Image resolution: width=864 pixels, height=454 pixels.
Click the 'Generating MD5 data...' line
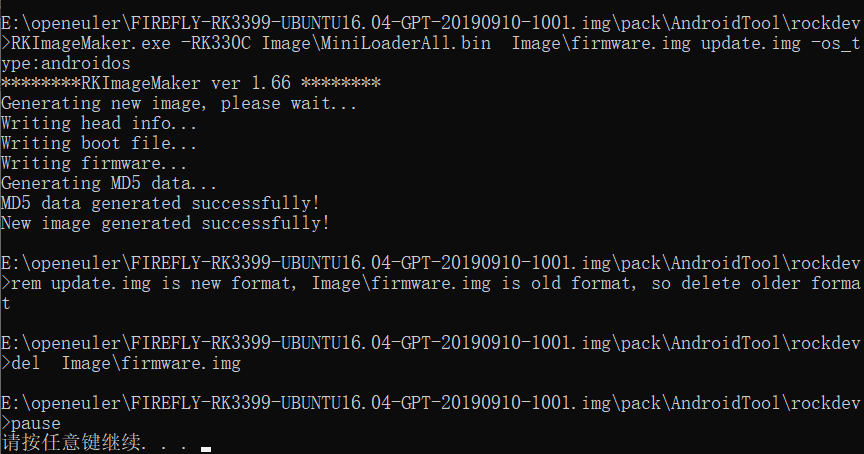click(x=109, y=183)
